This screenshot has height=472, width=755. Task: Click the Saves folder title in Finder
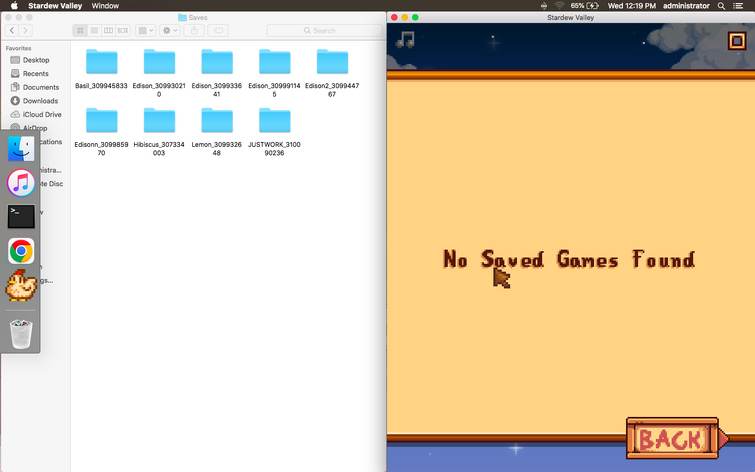[x=193, y=17]
